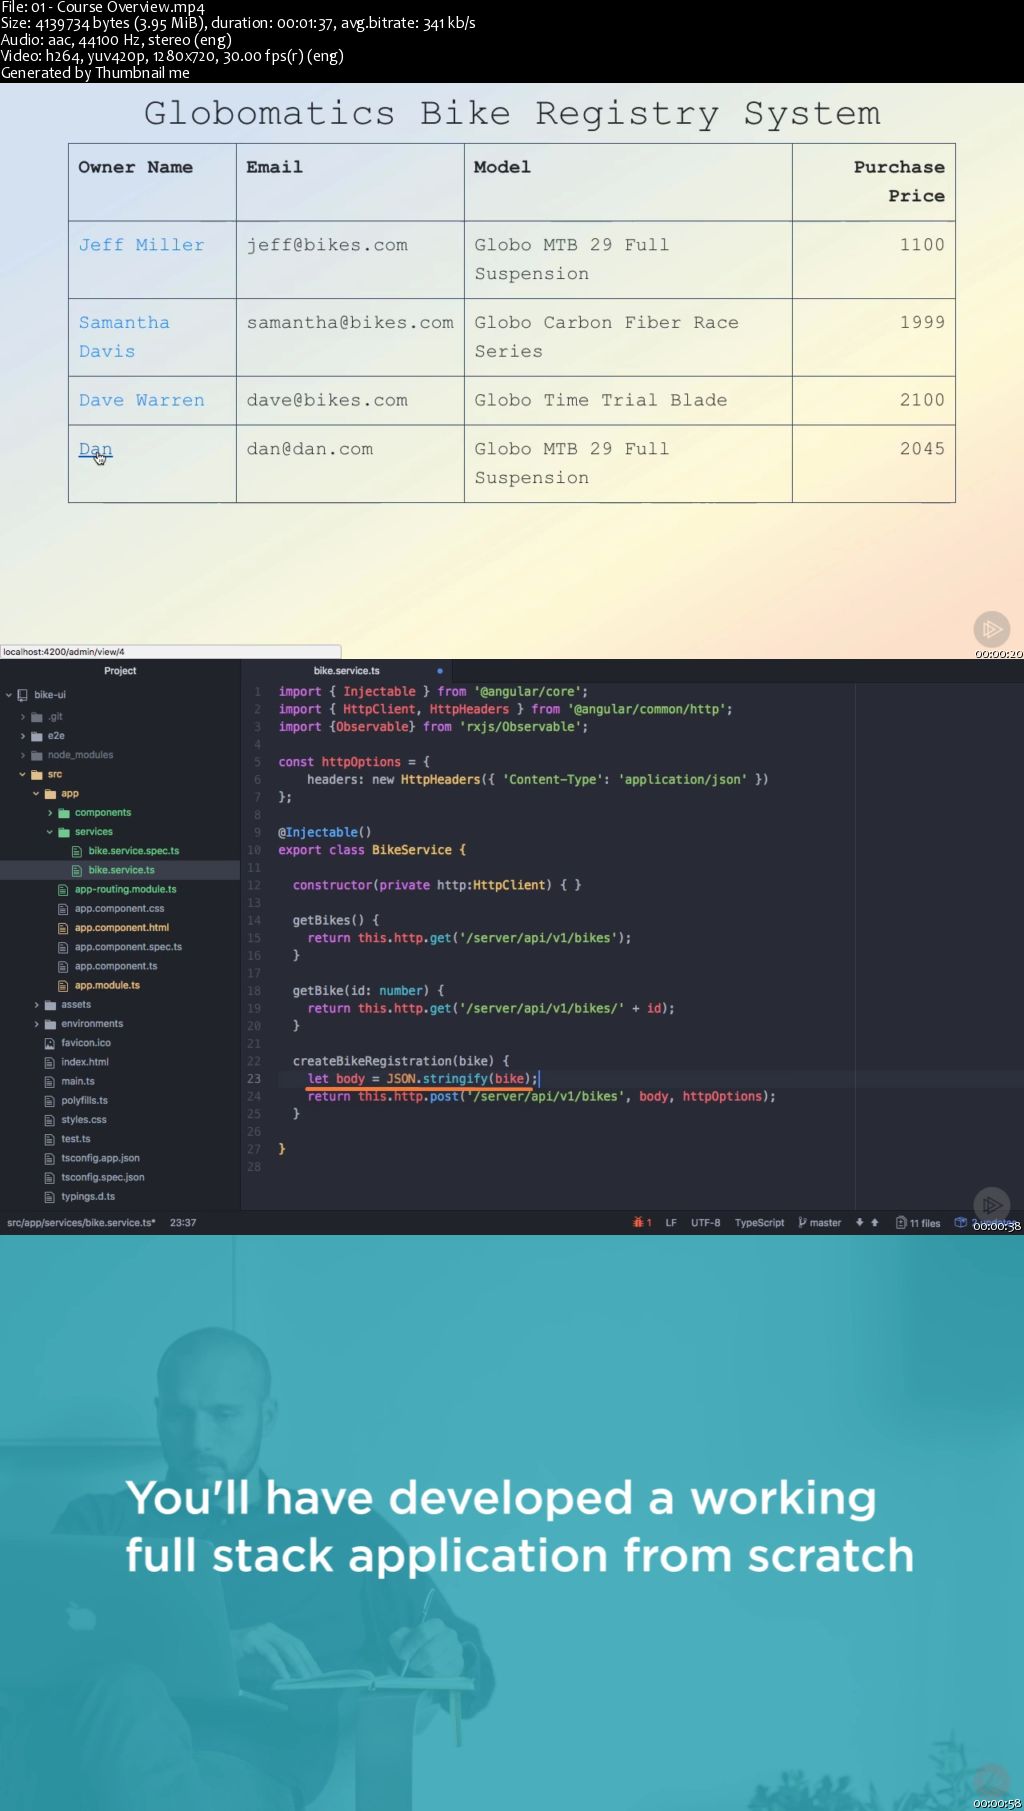
Task: Open typings.d.ts file
Action: click(x=88, y=1197)
